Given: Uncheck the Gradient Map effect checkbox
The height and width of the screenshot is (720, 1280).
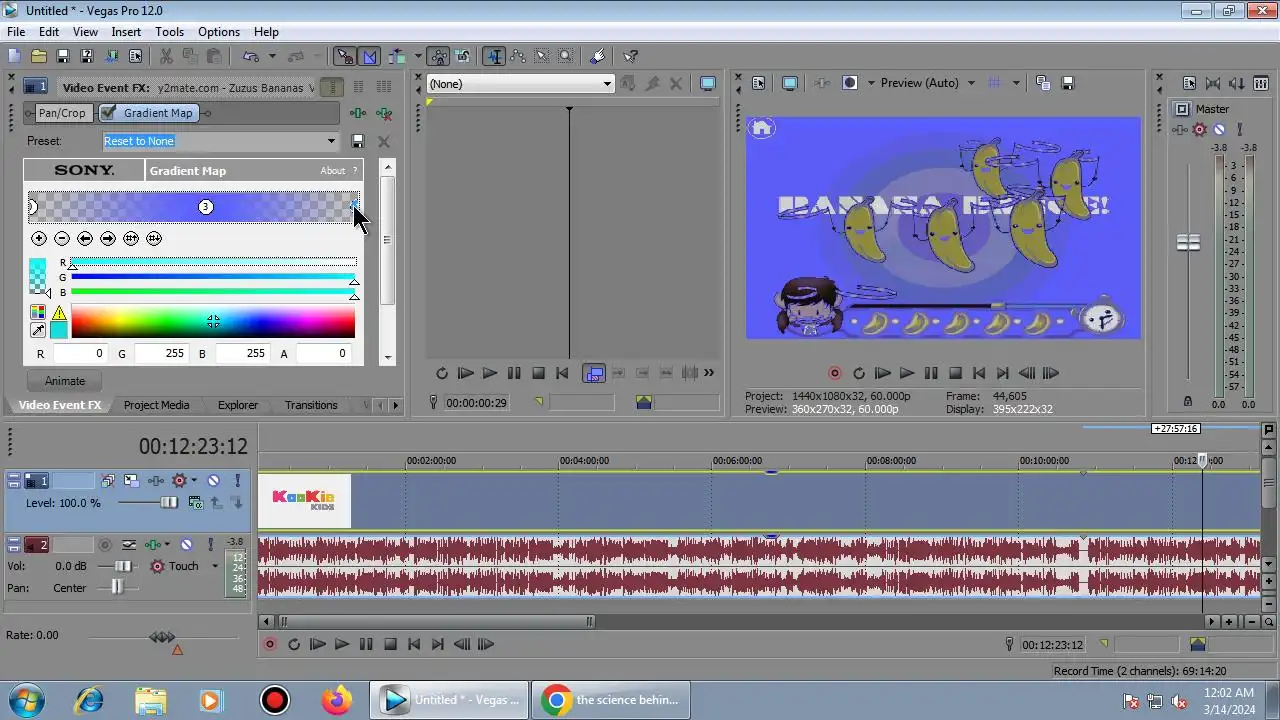Looking at the screenshot, I should pos(108,113).
